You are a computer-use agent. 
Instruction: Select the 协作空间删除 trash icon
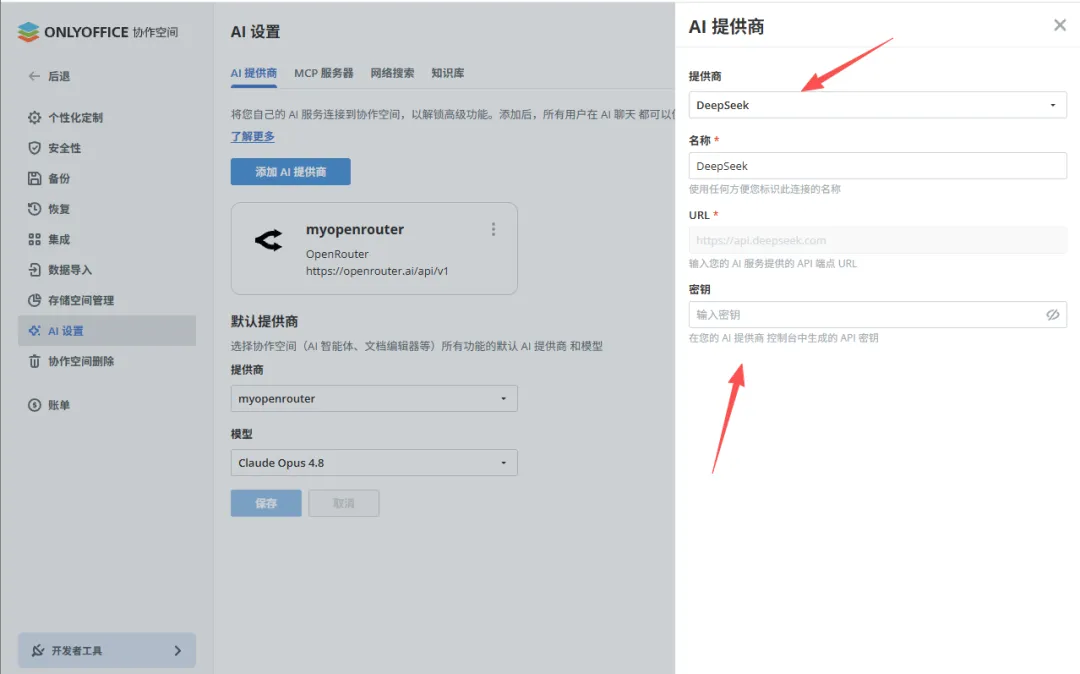pyautogui.click(x=34, y=361)
